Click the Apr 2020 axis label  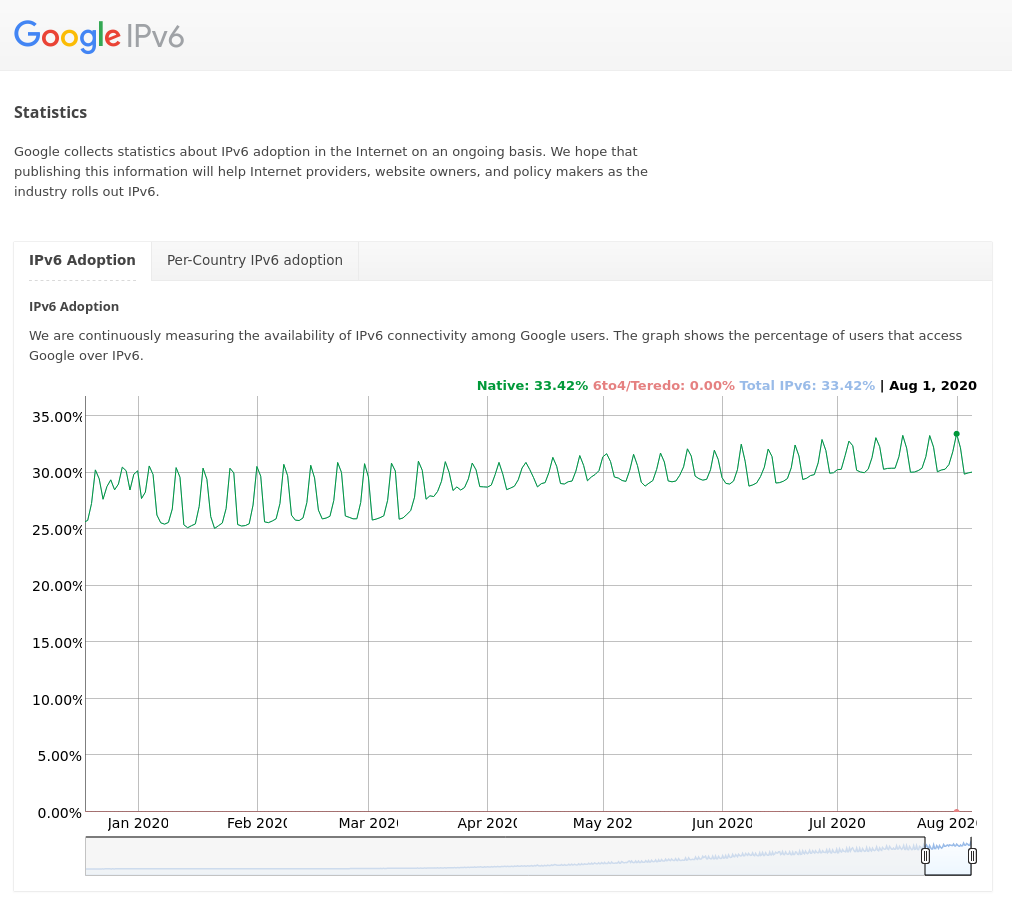(487, 823)
